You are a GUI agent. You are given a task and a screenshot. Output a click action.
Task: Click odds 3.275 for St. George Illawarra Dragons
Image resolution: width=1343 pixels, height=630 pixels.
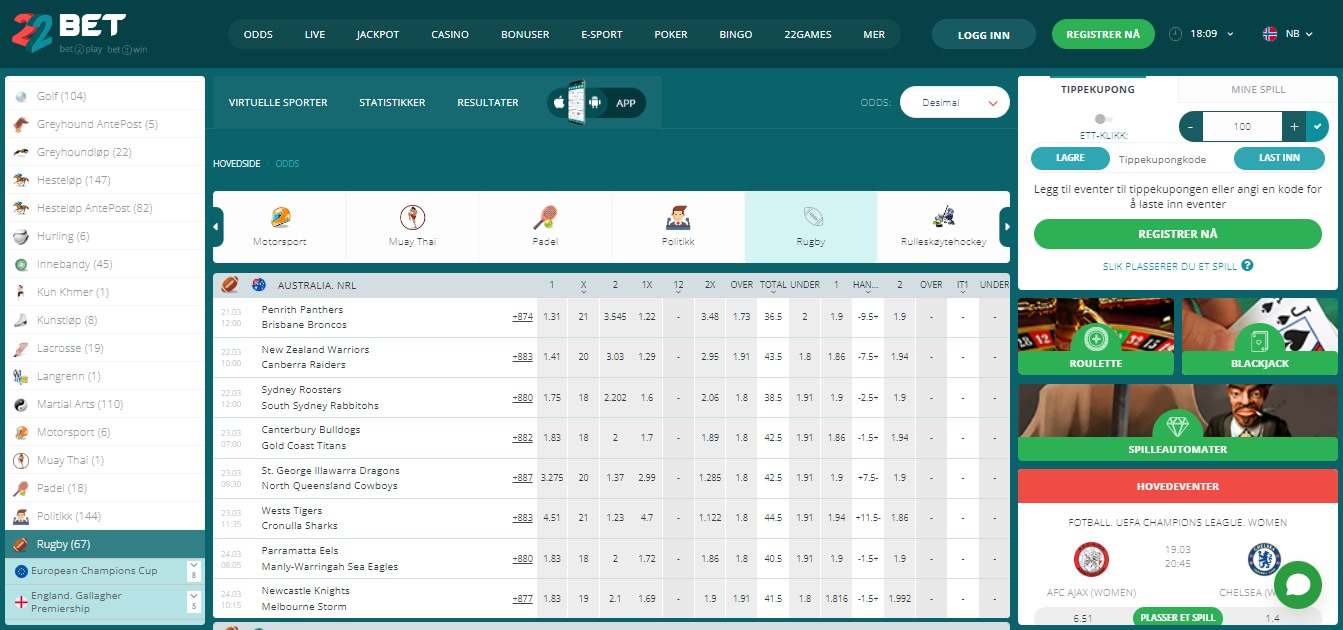click(x=551, y=478)
